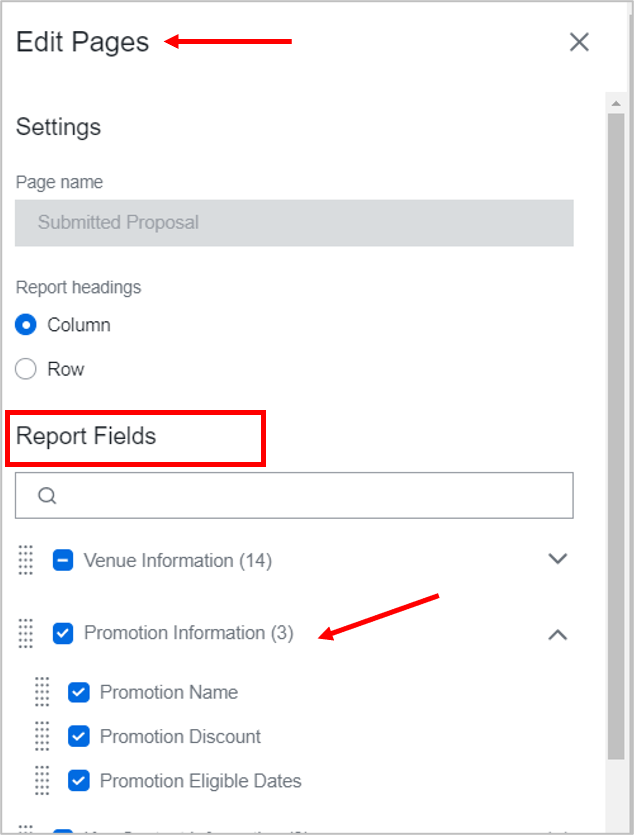Close the Edit Pages panel
The width and height of the screenshot is (634, 835).
(x=579, y=42)
